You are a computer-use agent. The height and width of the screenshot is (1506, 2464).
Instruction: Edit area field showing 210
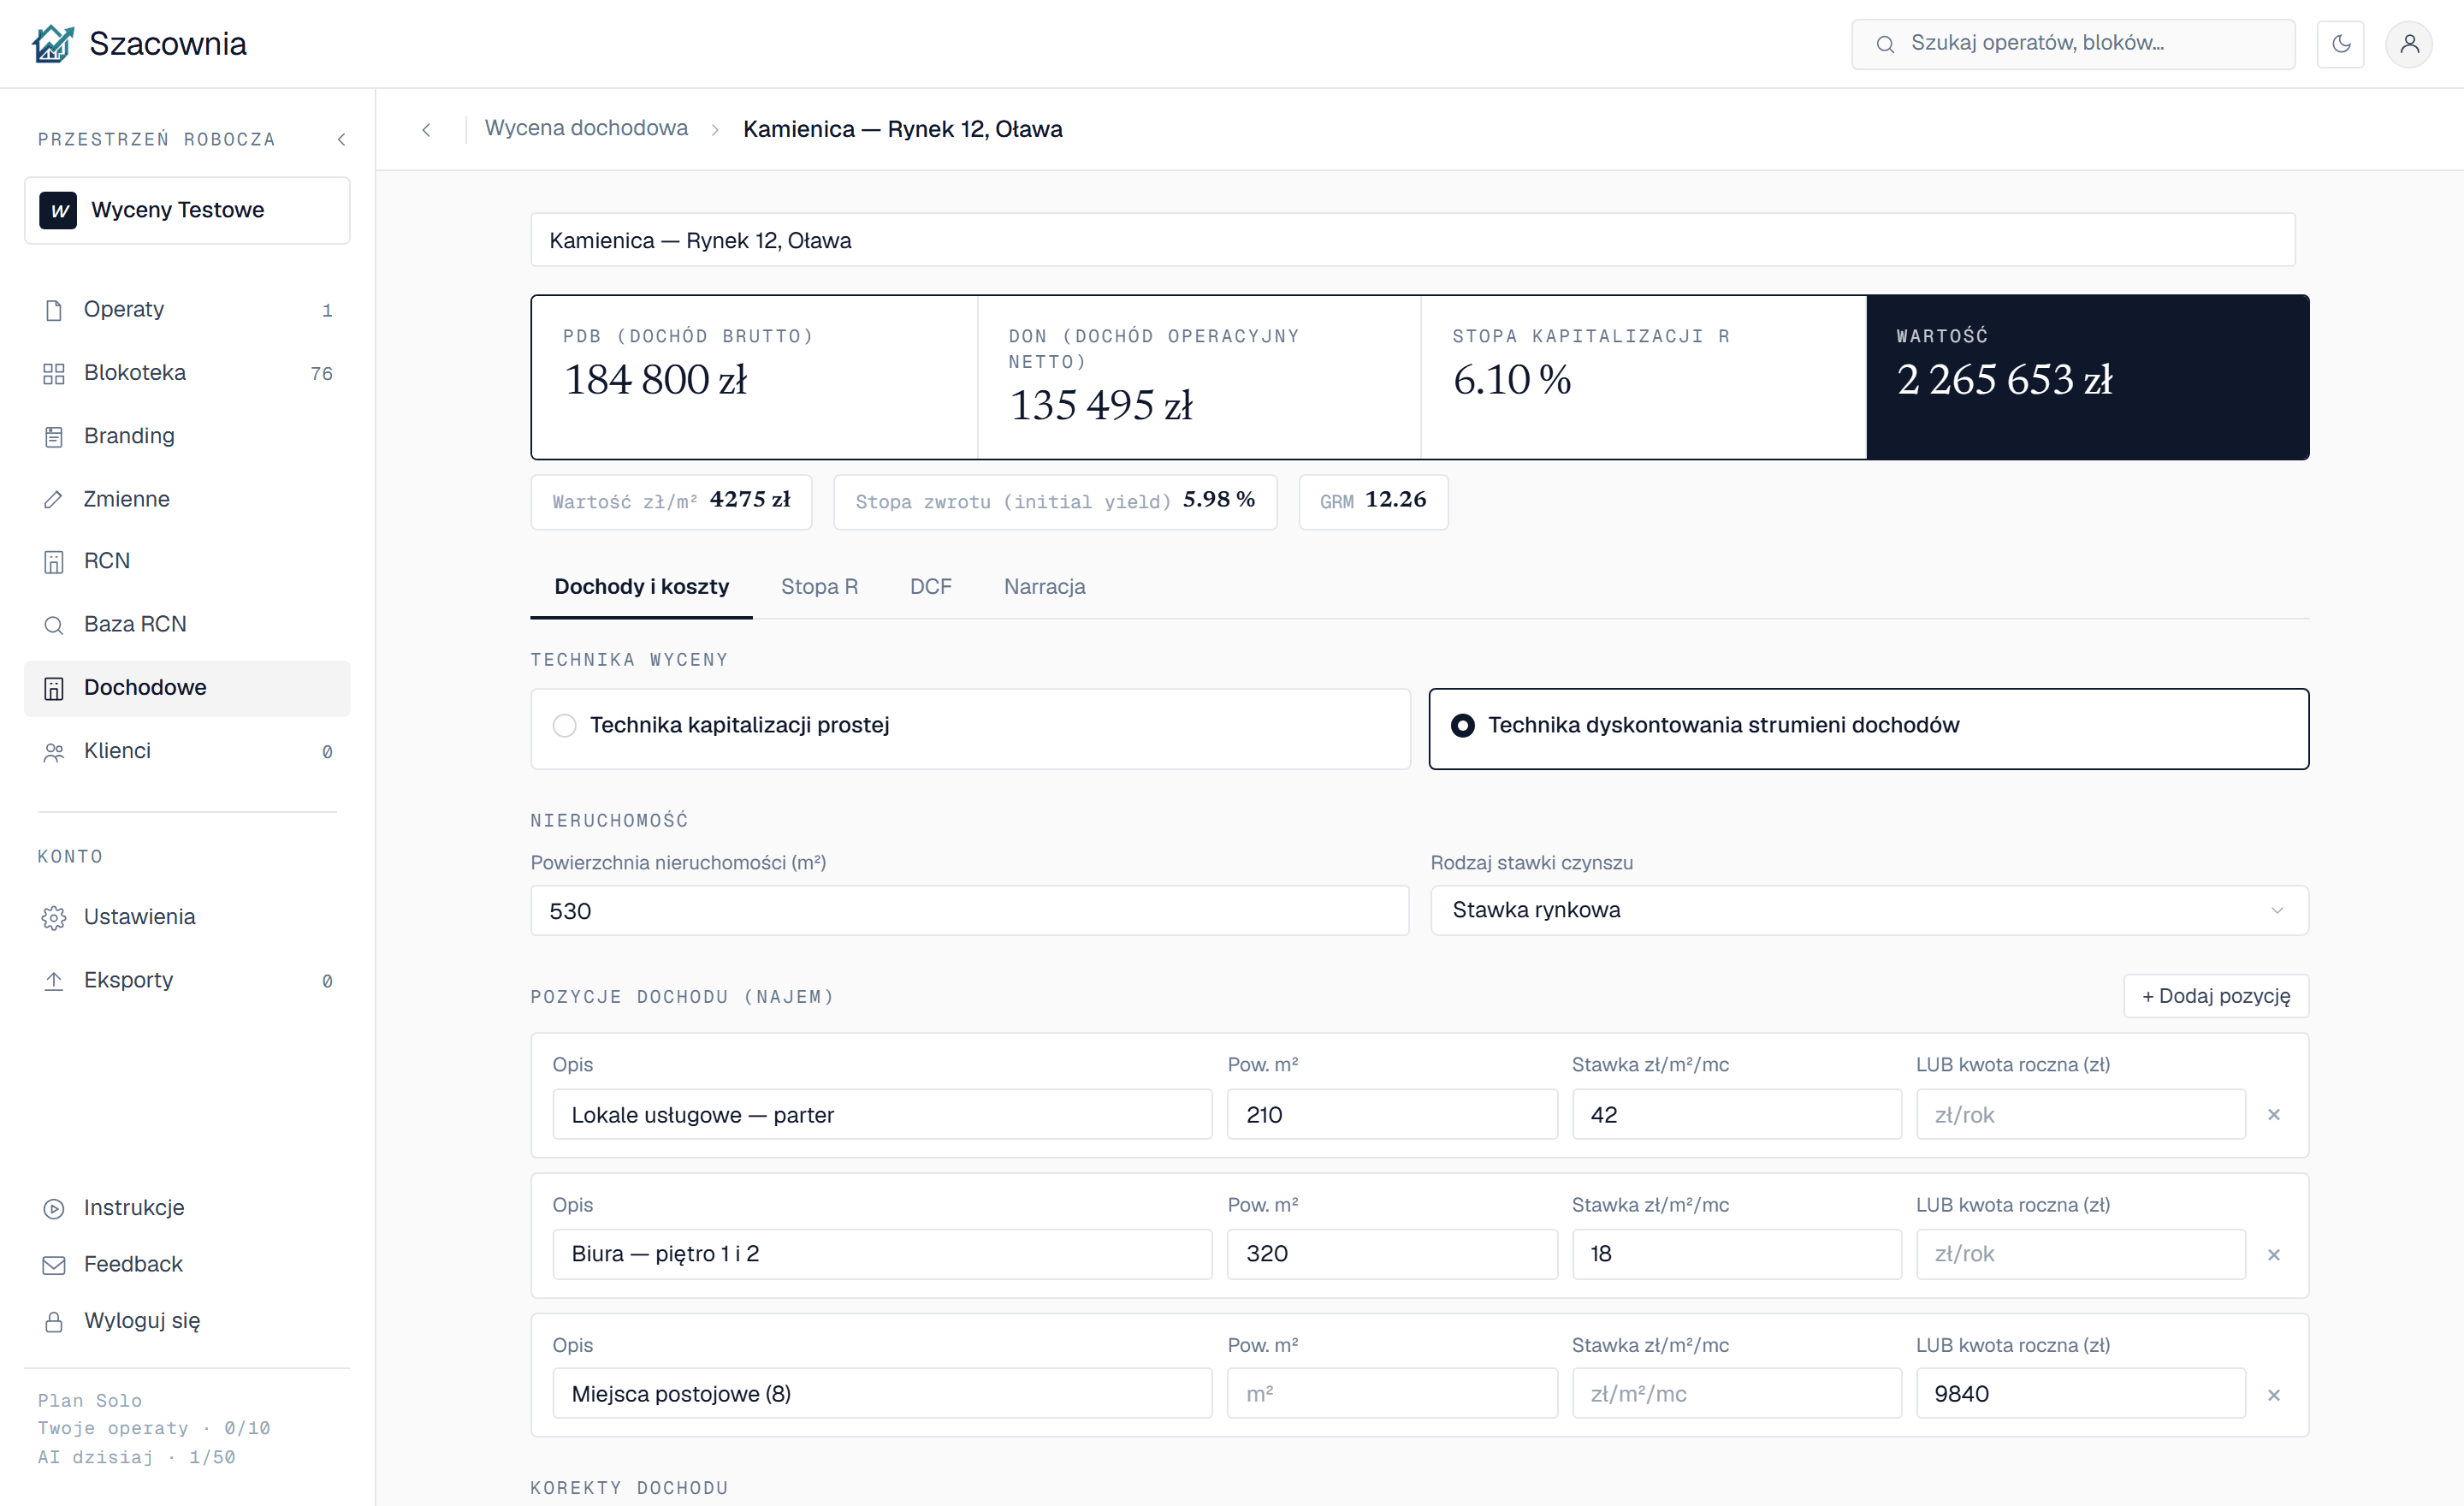(1392, 1114)
